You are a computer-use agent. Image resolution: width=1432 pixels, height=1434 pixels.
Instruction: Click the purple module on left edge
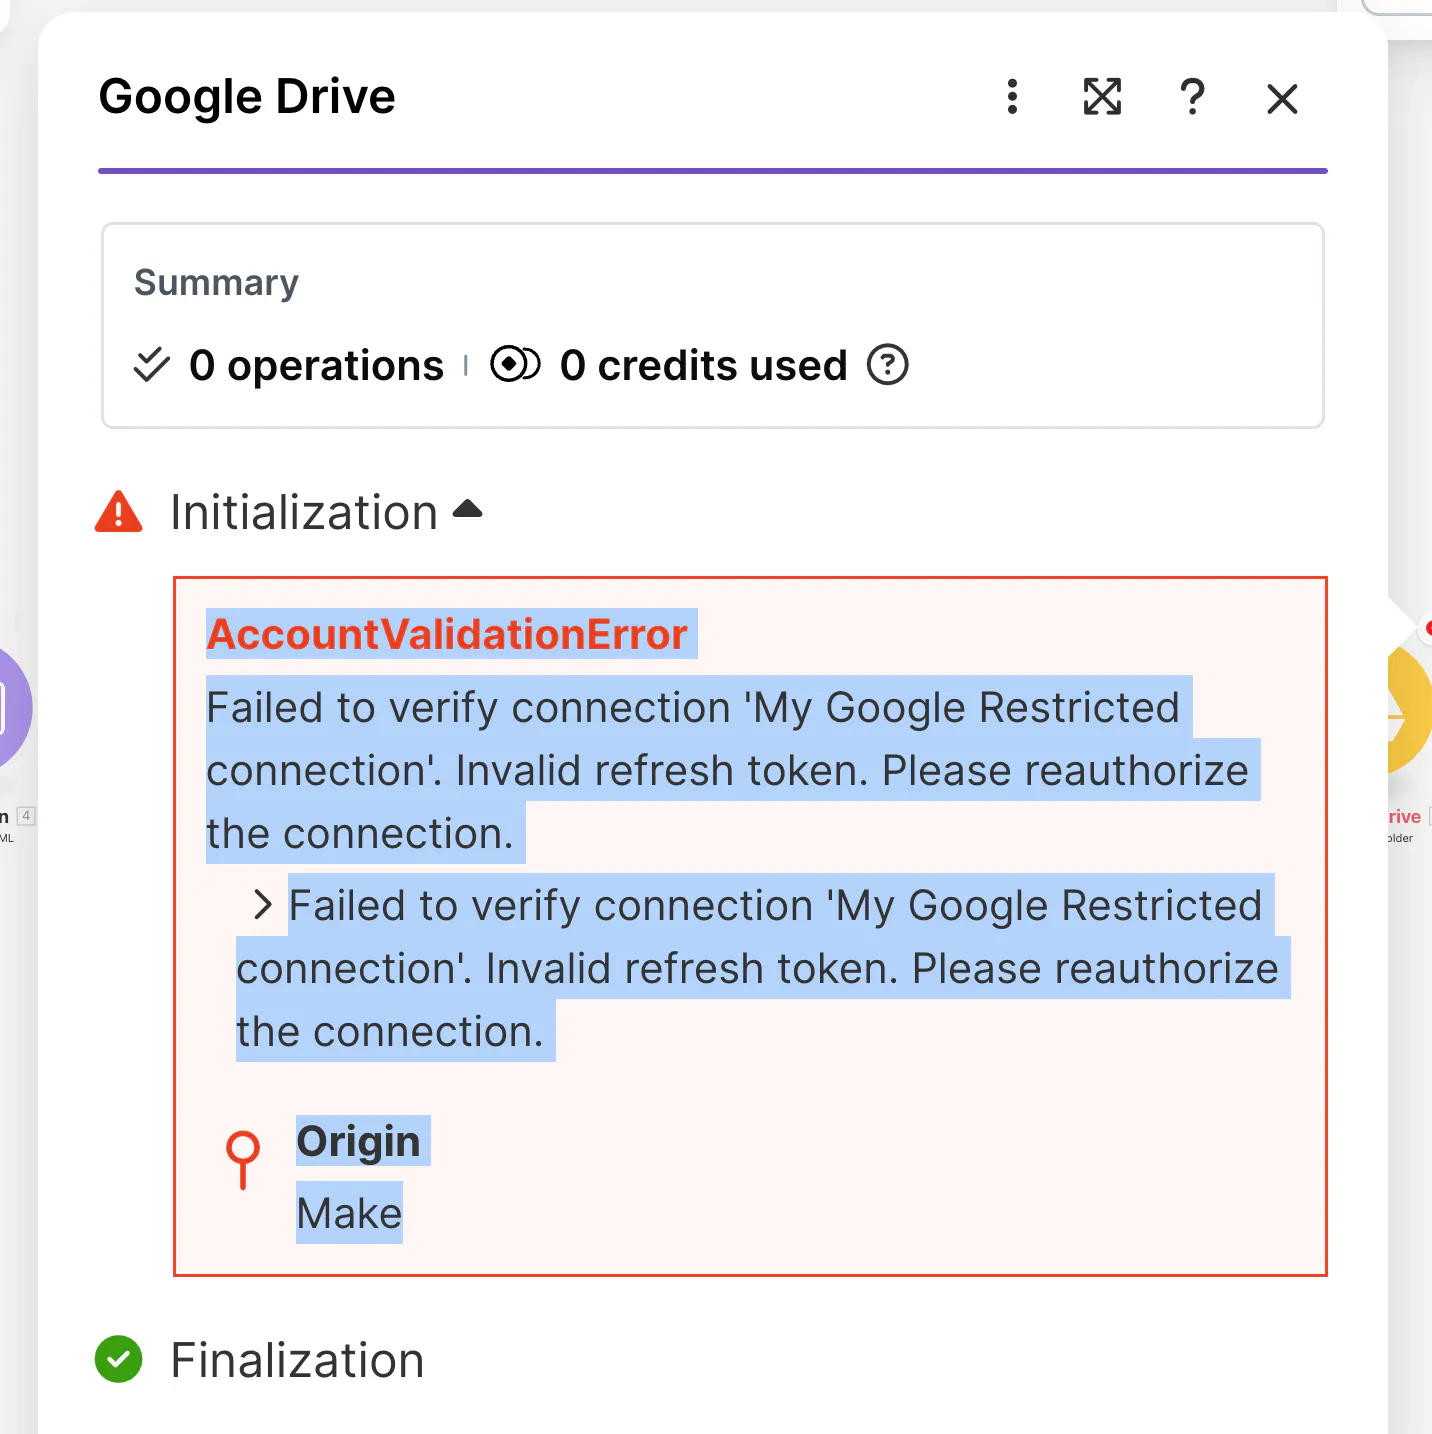pyautogui.click(x=12, y=708)
